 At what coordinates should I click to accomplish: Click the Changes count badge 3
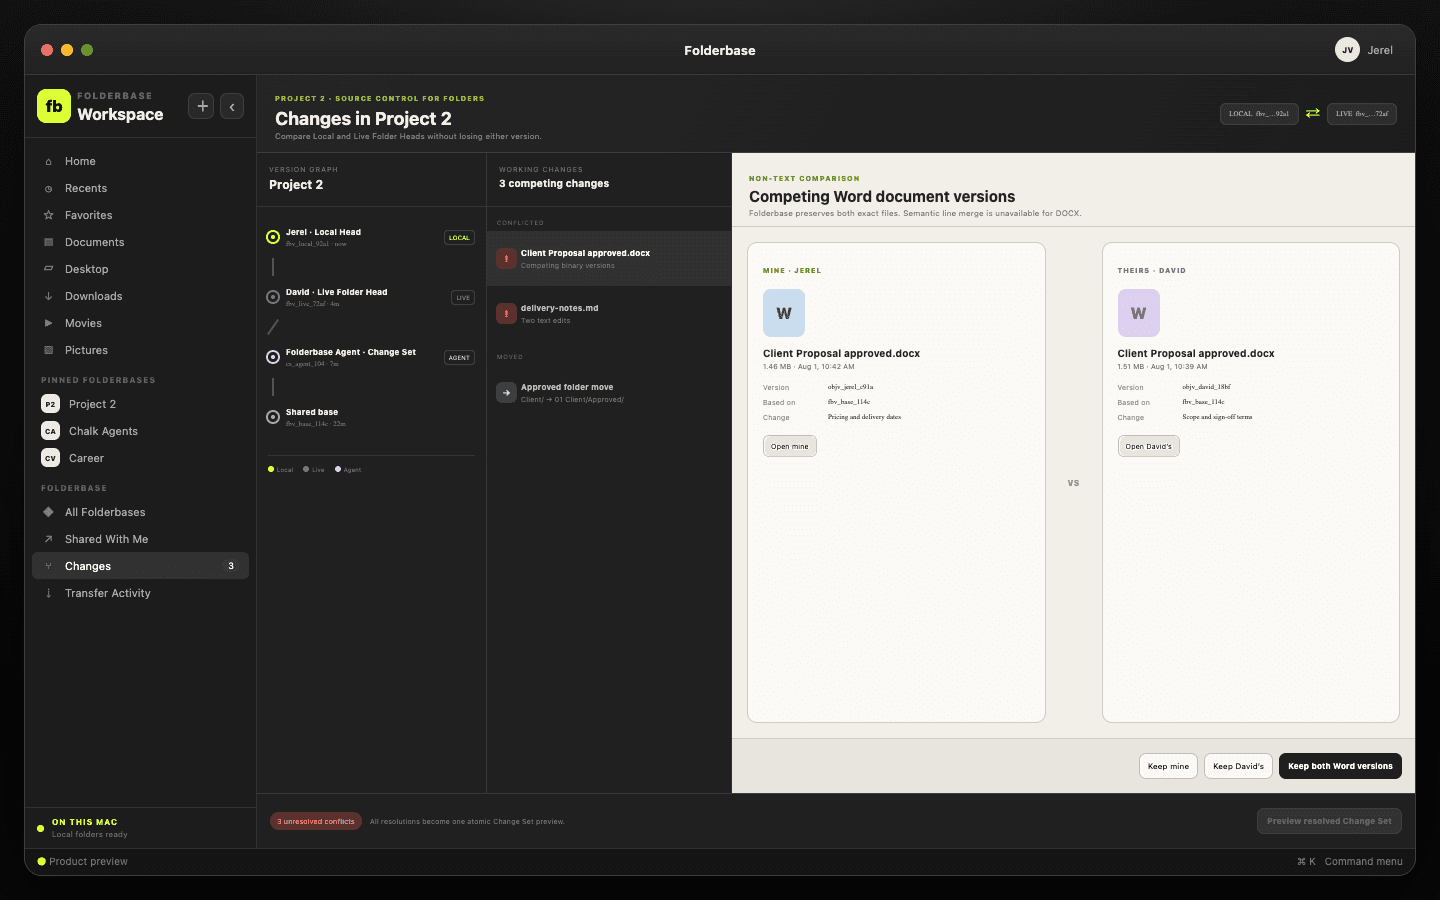[x=231, y=566]
